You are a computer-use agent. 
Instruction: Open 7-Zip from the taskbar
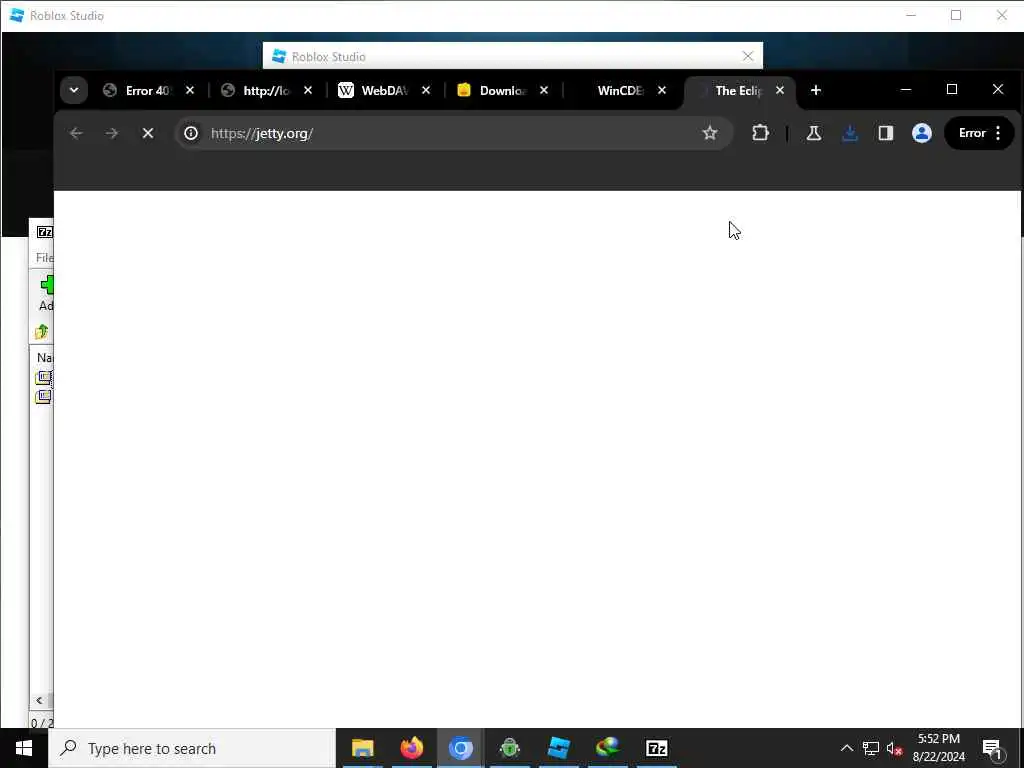[656, 748]
